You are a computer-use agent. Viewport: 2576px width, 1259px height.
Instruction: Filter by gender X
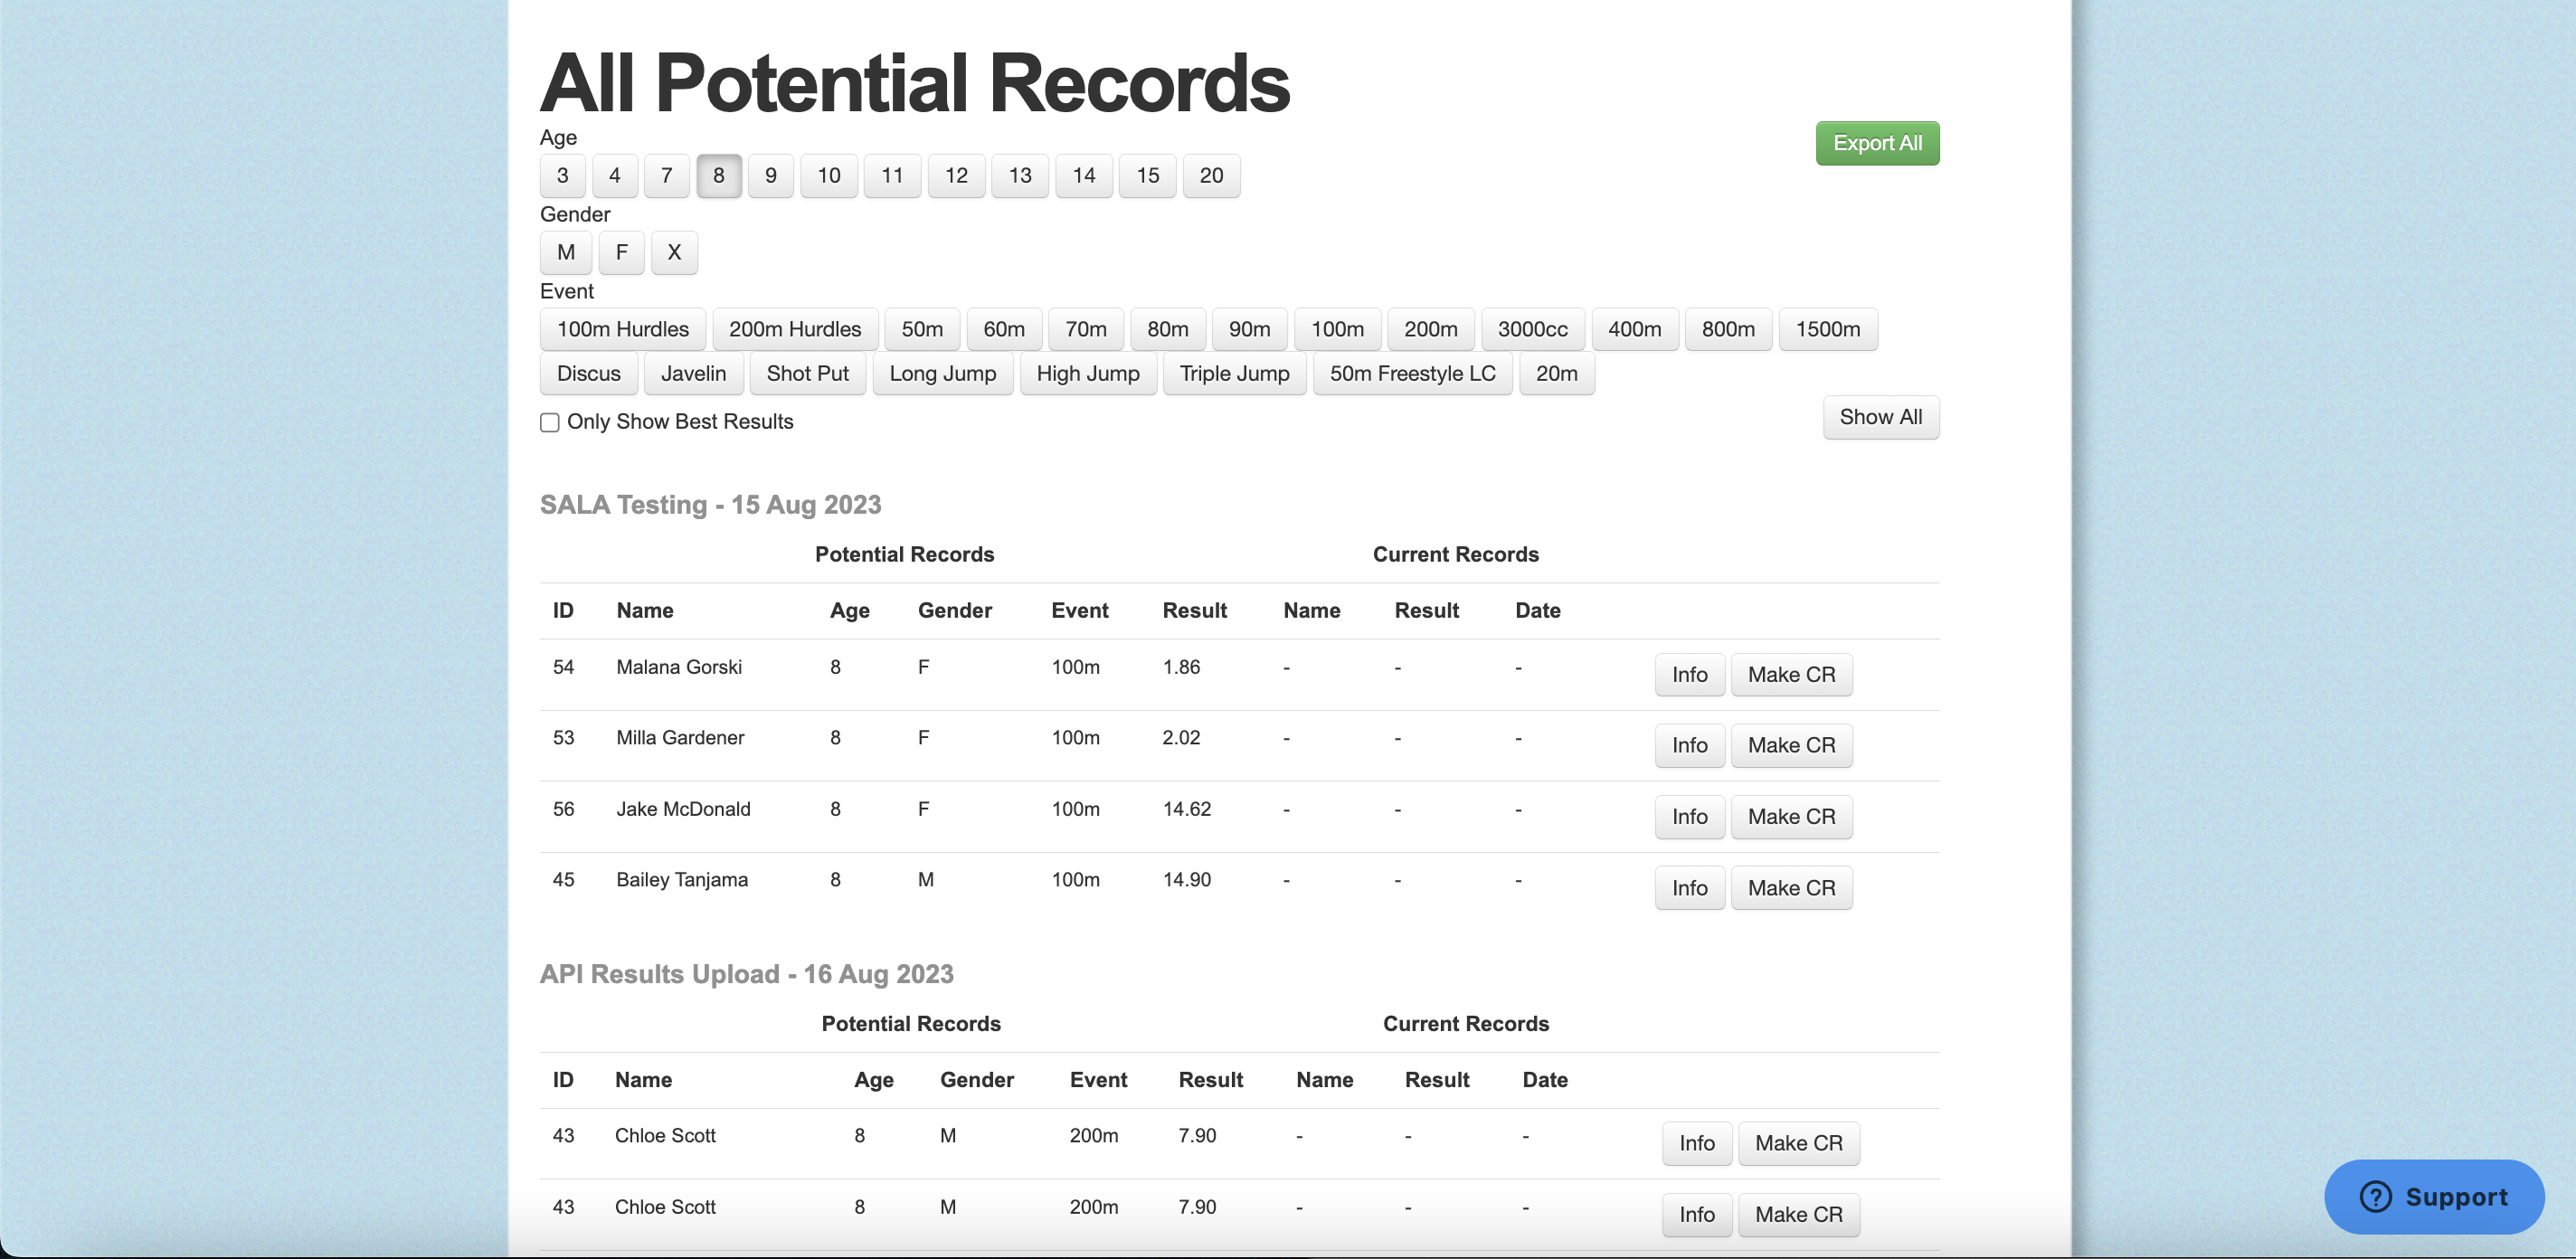[674, 253]
